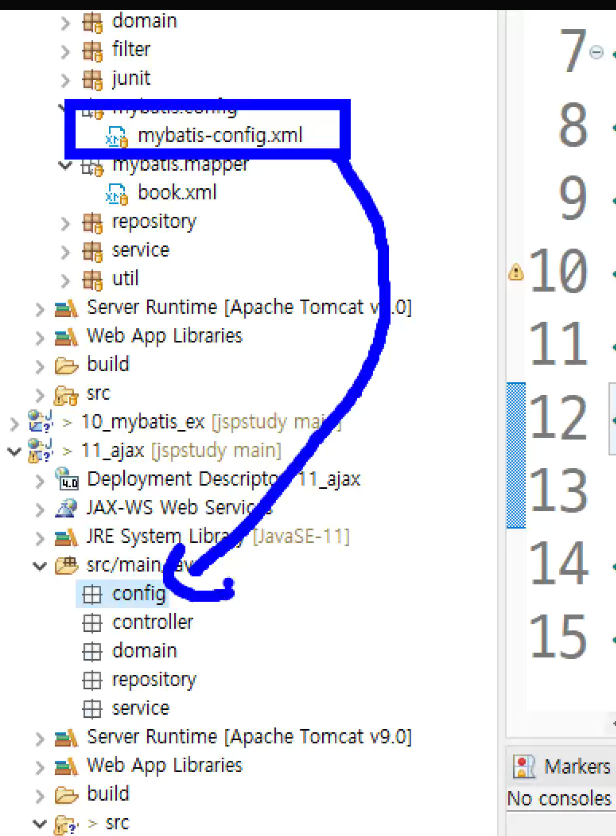Select the empty repository package under src/main/java
This screenshot has width=616, height=836.
(x=154, y=680)
